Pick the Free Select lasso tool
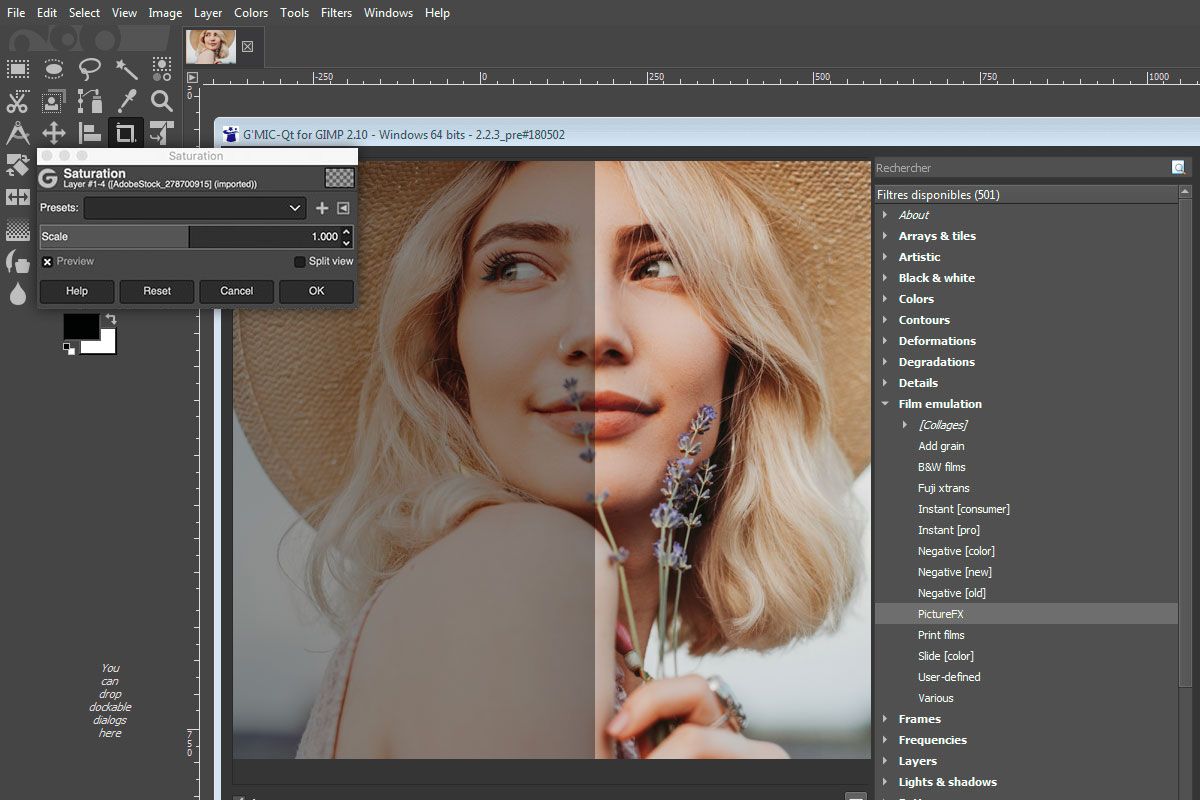This screenshot has height=800, width=1200. [89, 68]
